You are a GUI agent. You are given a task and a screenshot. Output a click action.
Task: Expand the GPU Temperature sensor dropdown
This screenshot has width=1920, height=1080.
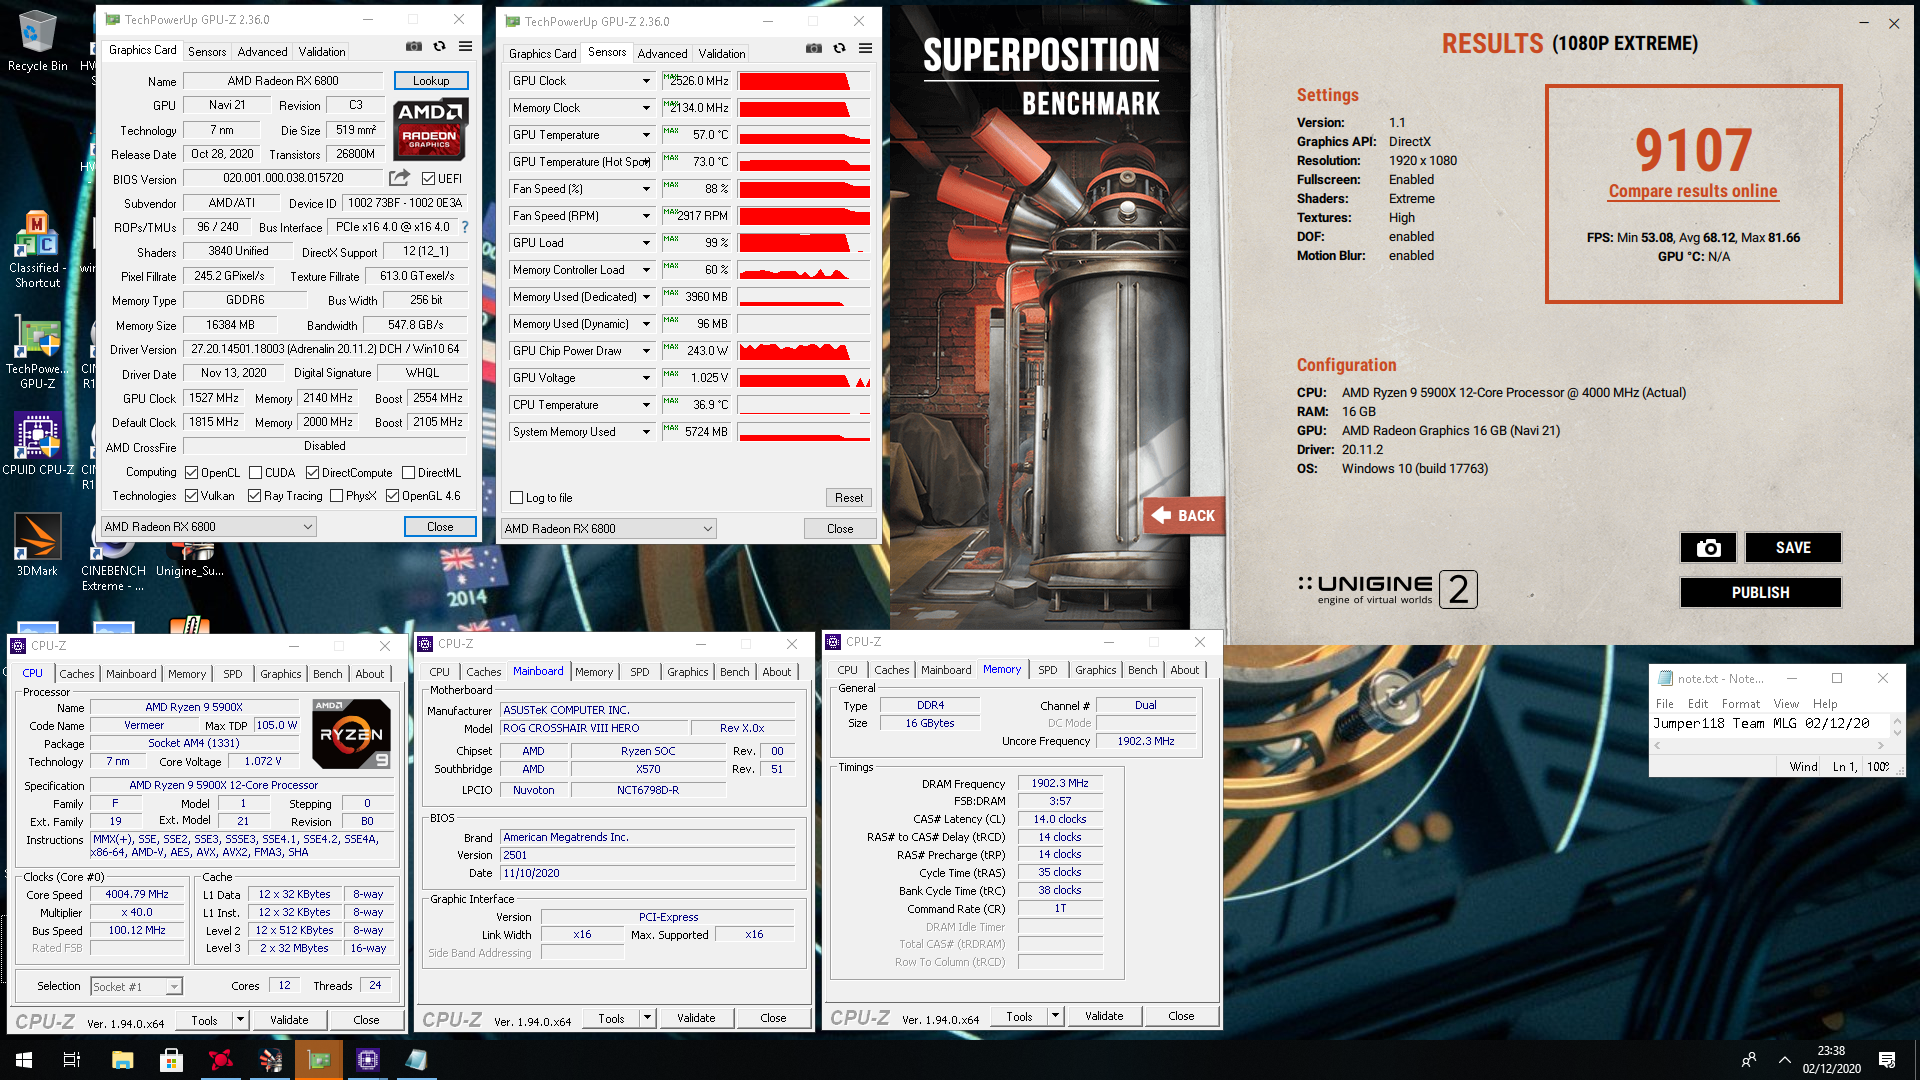646,135
